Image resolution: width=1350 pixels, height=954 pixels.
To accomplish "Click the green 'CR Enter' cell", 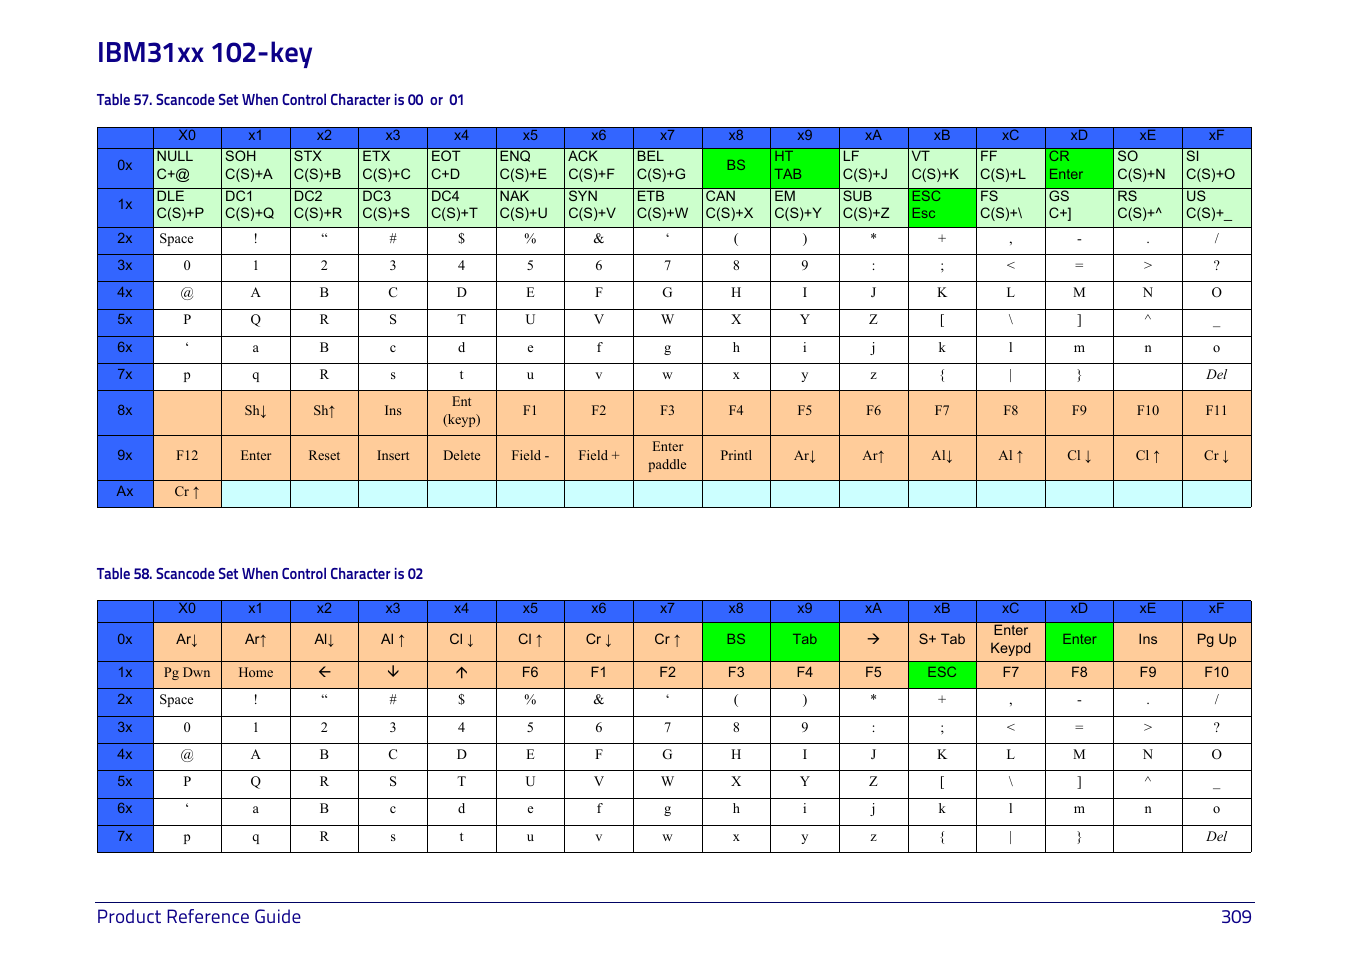I will click(1079, 166).
